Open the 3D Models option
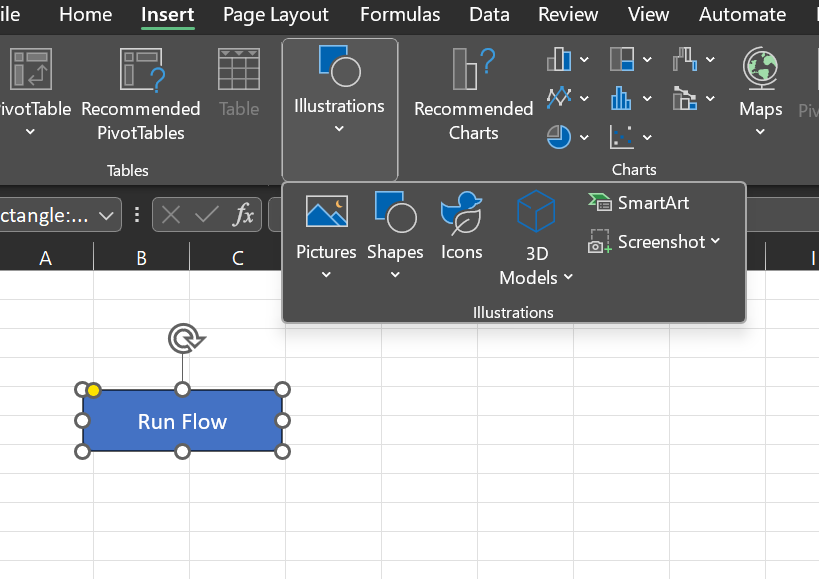Viewport: 819px width, 579px height. pyautogui.click(x=536, y=238)
